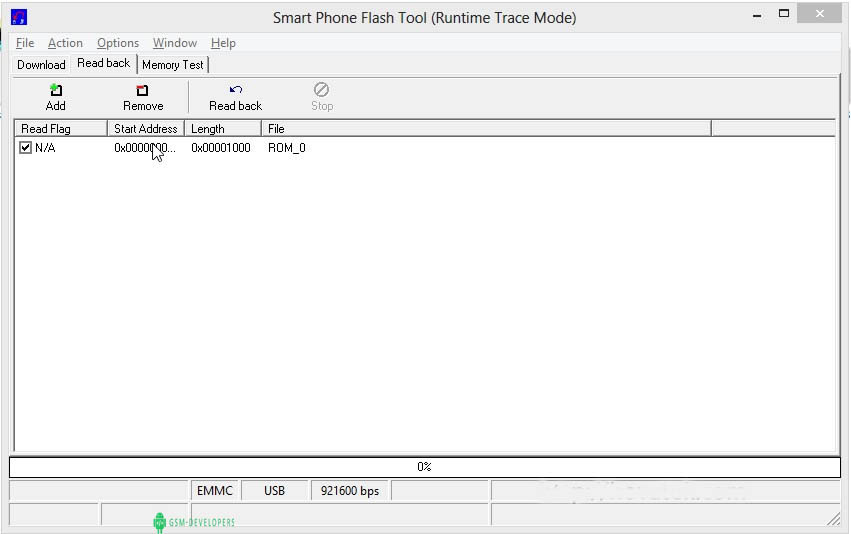
Task: Click the 921600 bps status field
Action: pyautogui.click(x=350, y=491)
